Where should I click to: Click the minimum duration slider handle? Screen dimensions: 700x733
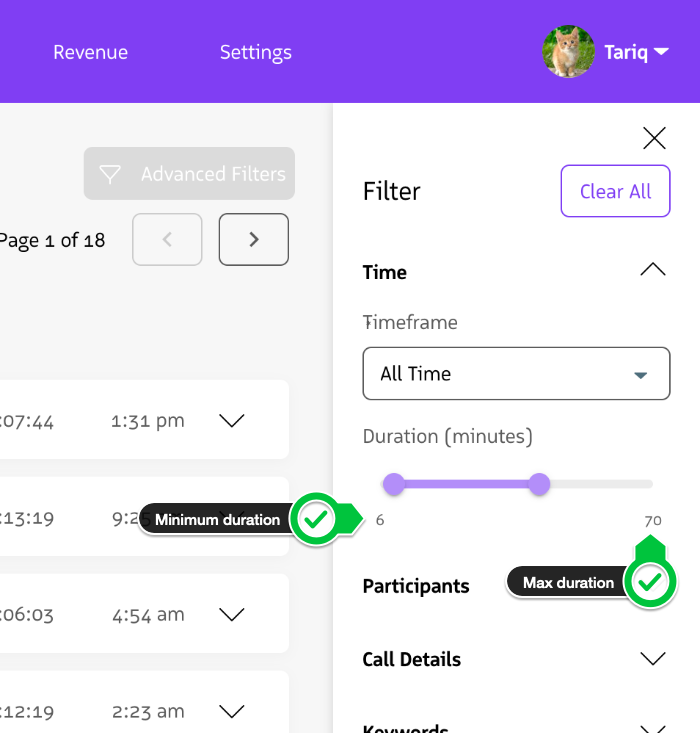click(394, 485)
